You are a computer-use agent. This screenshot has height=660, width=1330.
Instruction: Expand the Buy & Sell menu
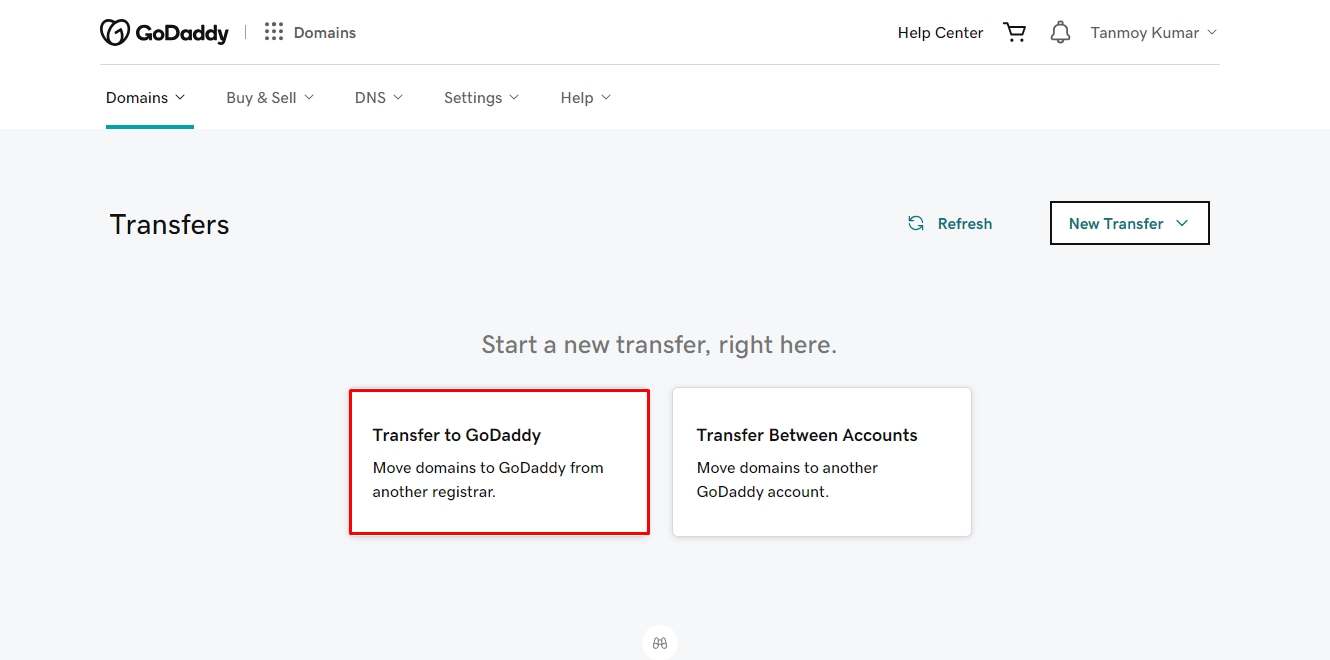270,97
